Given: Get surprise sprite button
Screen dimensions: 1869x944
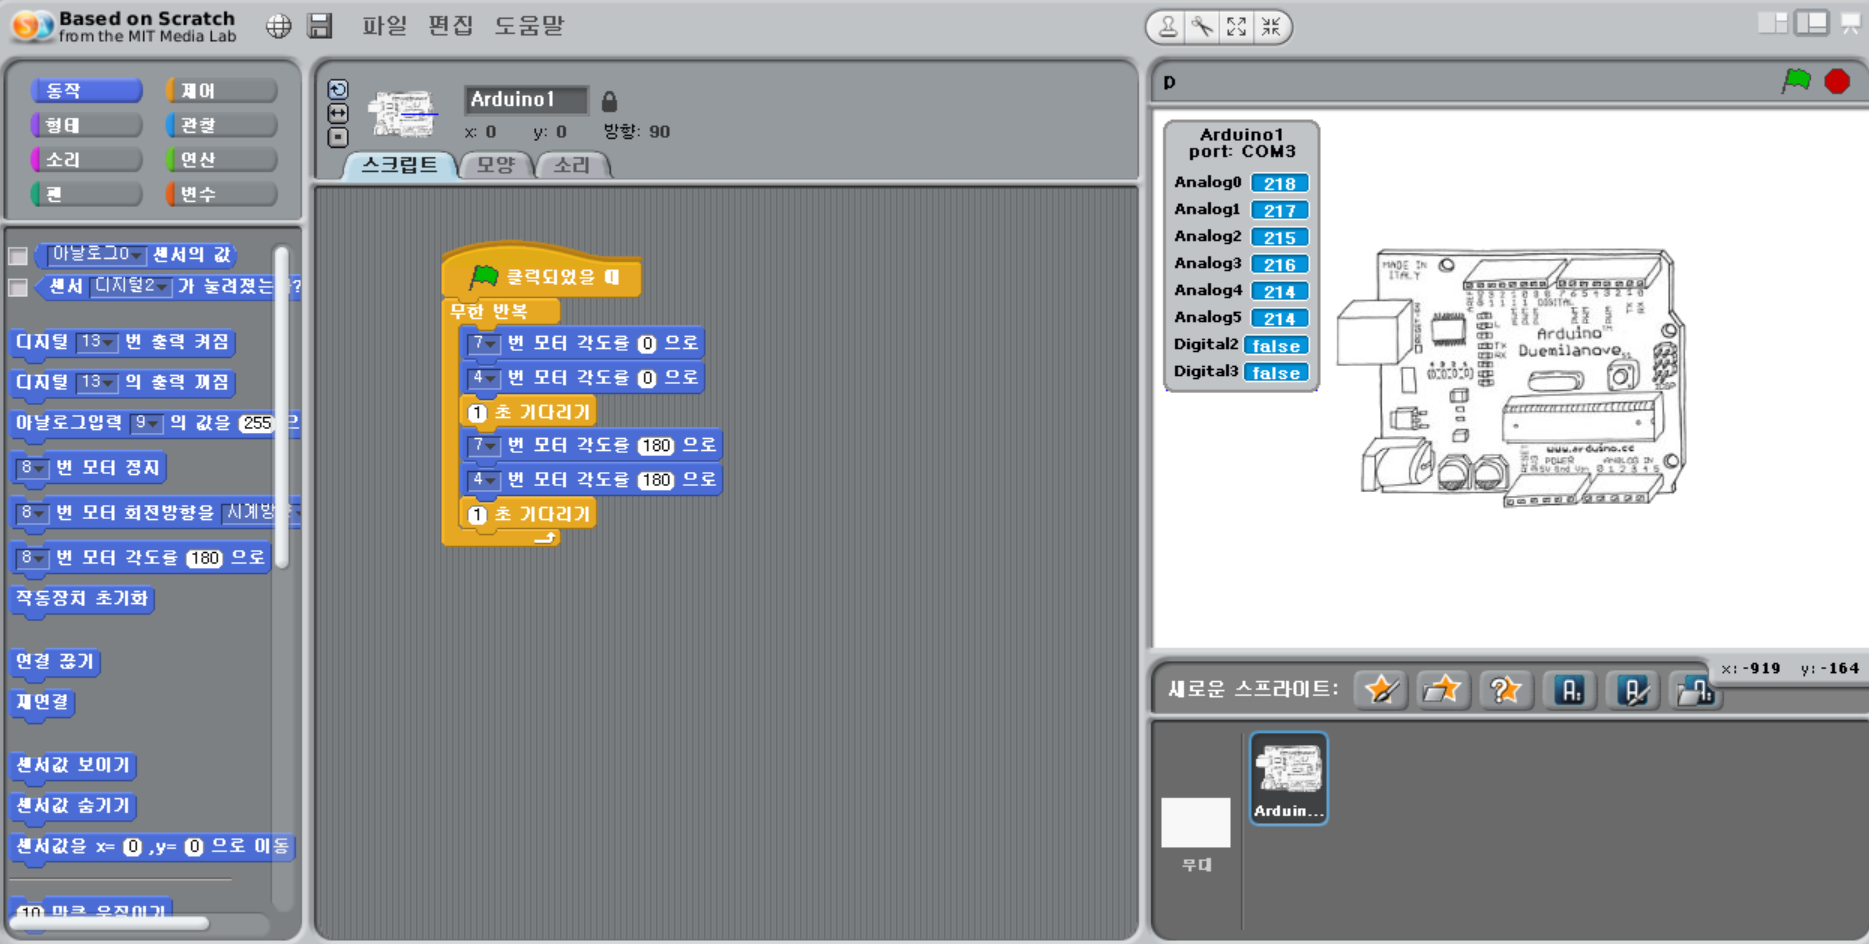Looking at the screenshot, I should pos(1505,689).
